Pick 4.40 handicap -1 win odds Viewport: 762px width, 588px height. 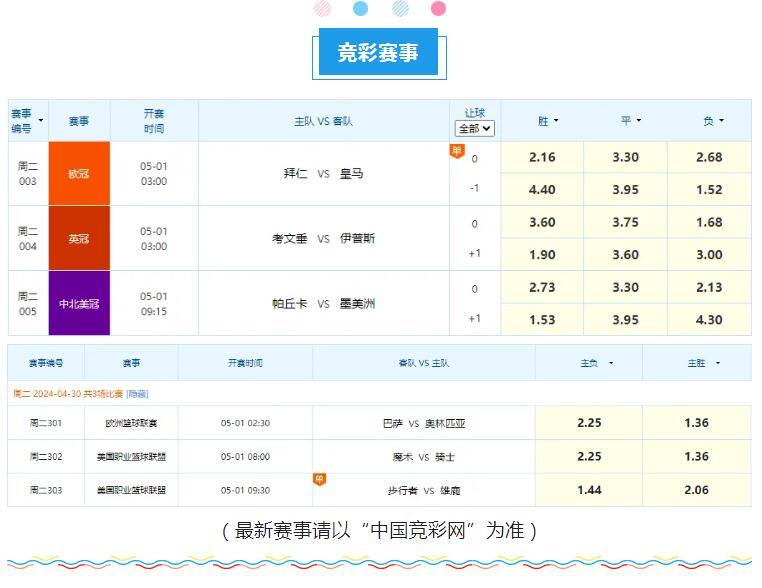[542, 190]
